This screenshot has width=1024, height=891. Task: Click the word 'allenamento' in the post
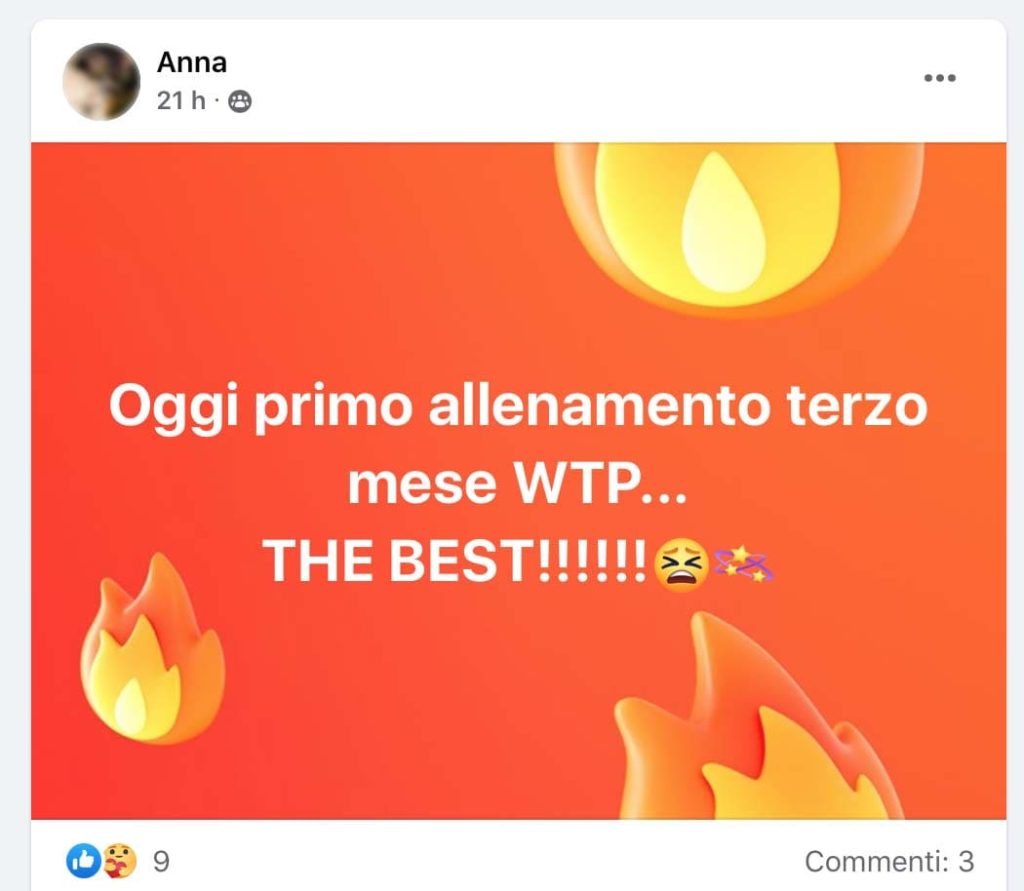point(599,404)
